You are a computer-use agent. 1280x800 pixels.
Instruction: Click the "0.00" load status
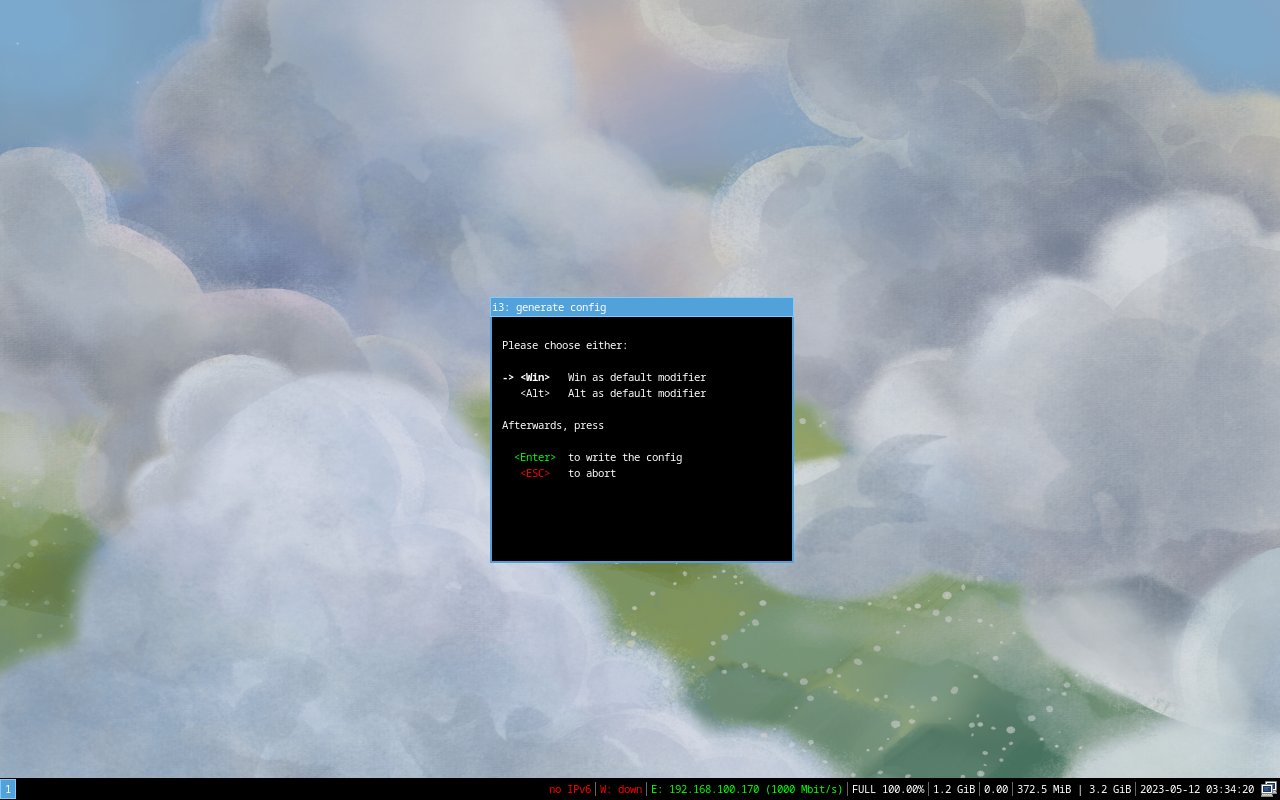point(996,790)
